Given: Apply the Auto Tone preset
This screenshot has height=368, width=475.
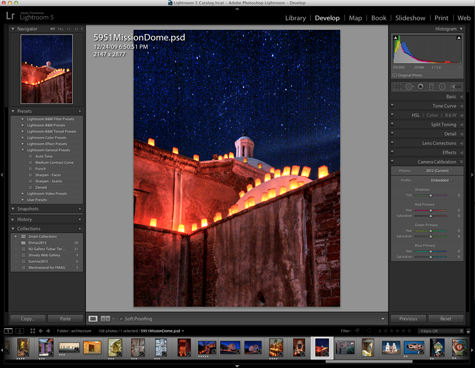Looking at the screenshot, I should tap(44, 156).
